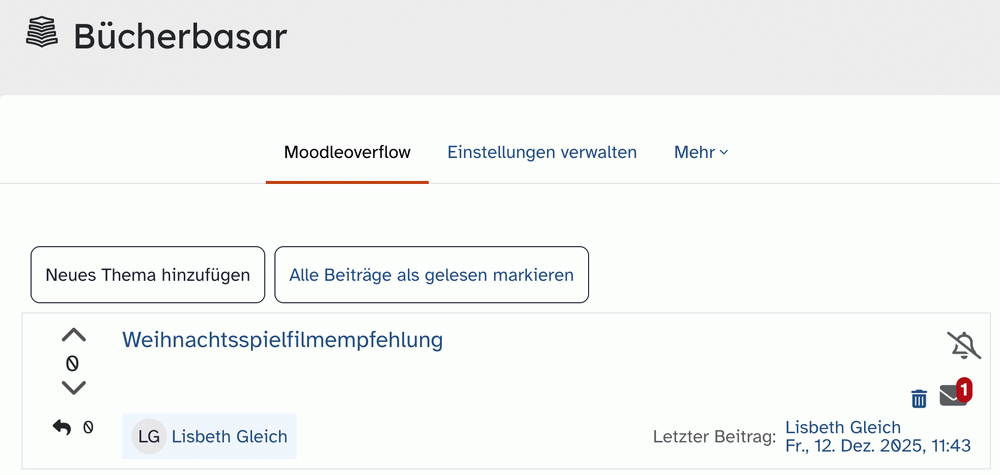Upvote the Weihnachtsspielfilmempfehlung discussion
This screenshot has width=1000, height=475.
(74, 336)
